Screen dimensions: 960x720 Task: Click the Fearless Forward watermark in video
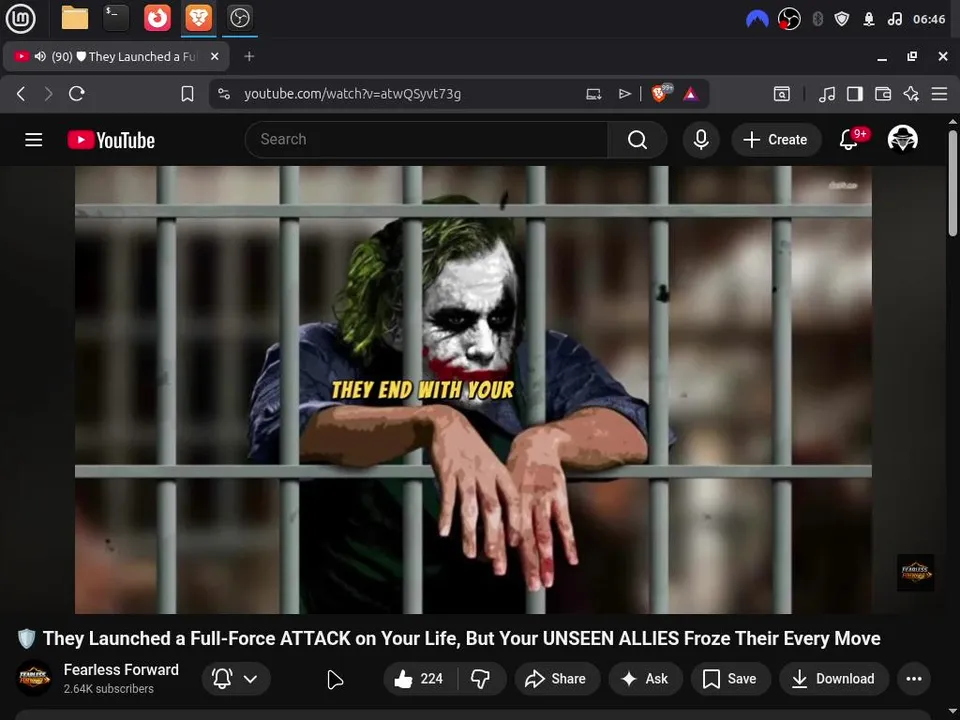pos(915,572)
